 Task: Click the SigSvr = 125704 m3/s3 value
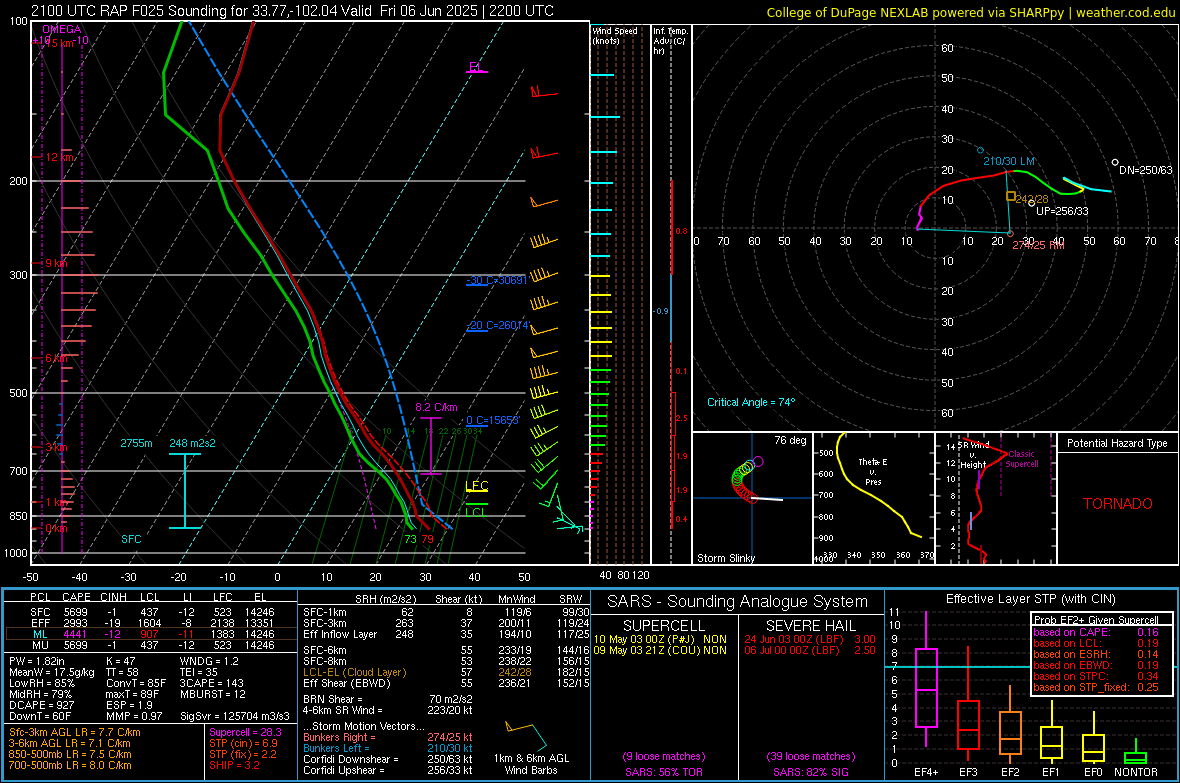click(234, 717)
